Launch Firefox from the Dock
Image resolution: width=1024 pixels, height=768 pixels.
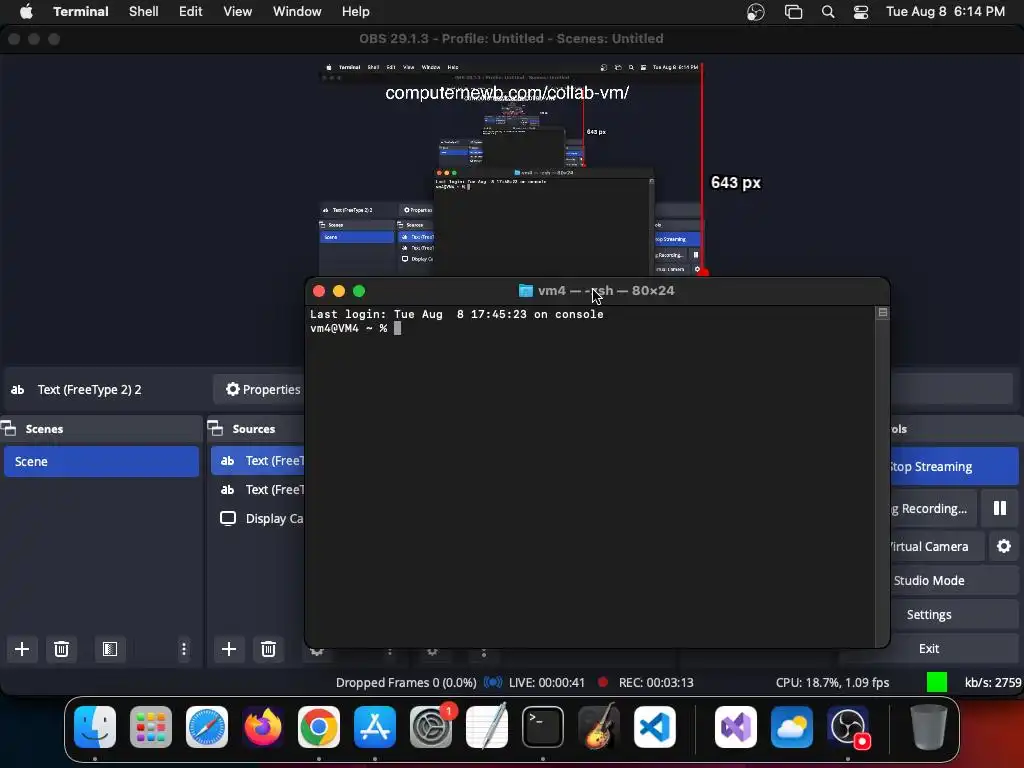[x=263, y=727]
